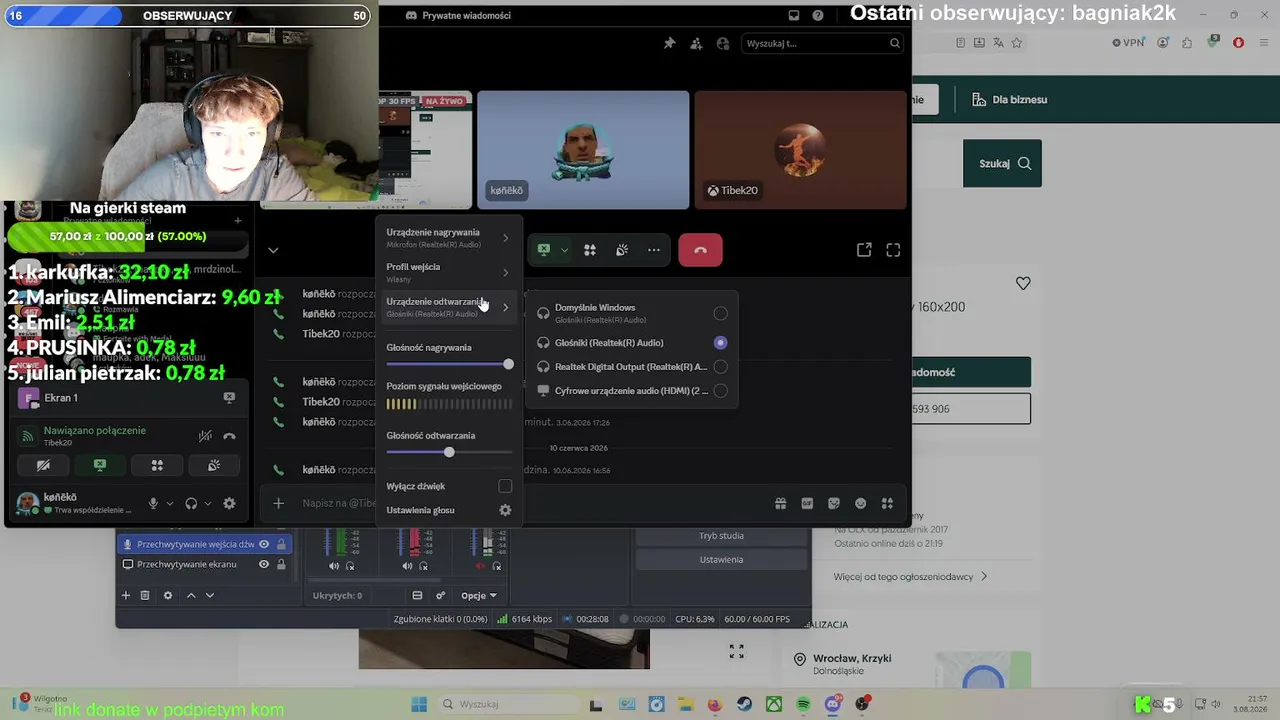Toggle lock on Przechwytywanie wejścia dźw source
Viewport: 1280px width, 720px height.
pos(281,544)
